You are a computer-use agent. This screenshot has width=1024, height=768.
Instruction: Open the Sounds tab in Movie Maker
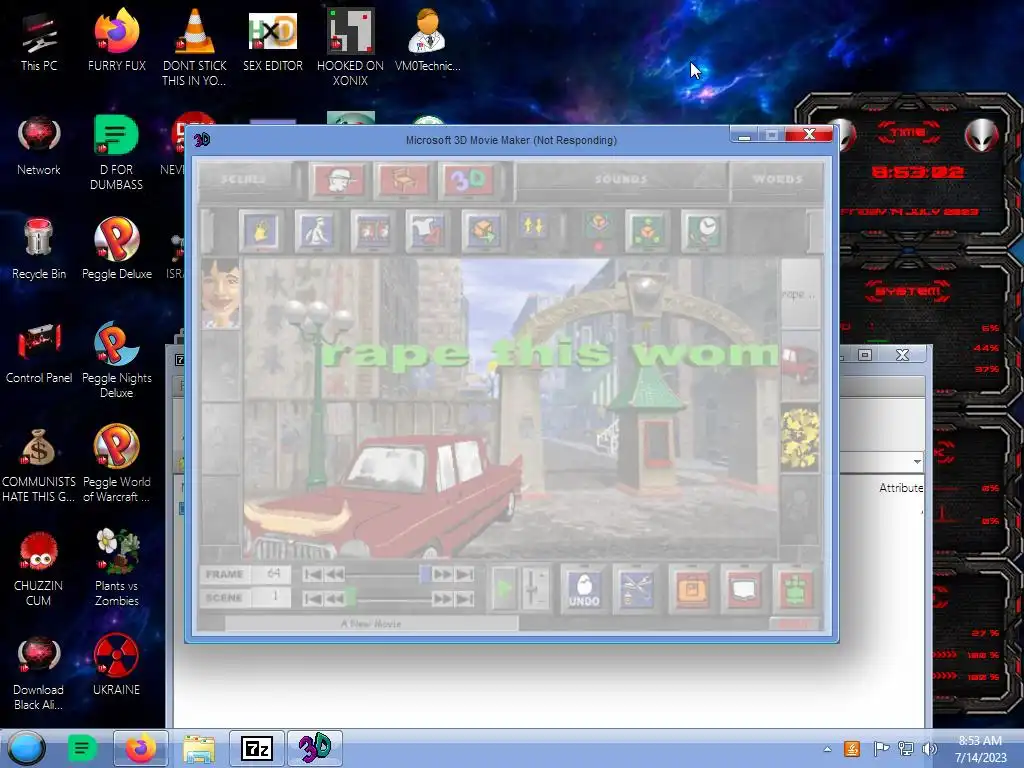pos(621,179)
